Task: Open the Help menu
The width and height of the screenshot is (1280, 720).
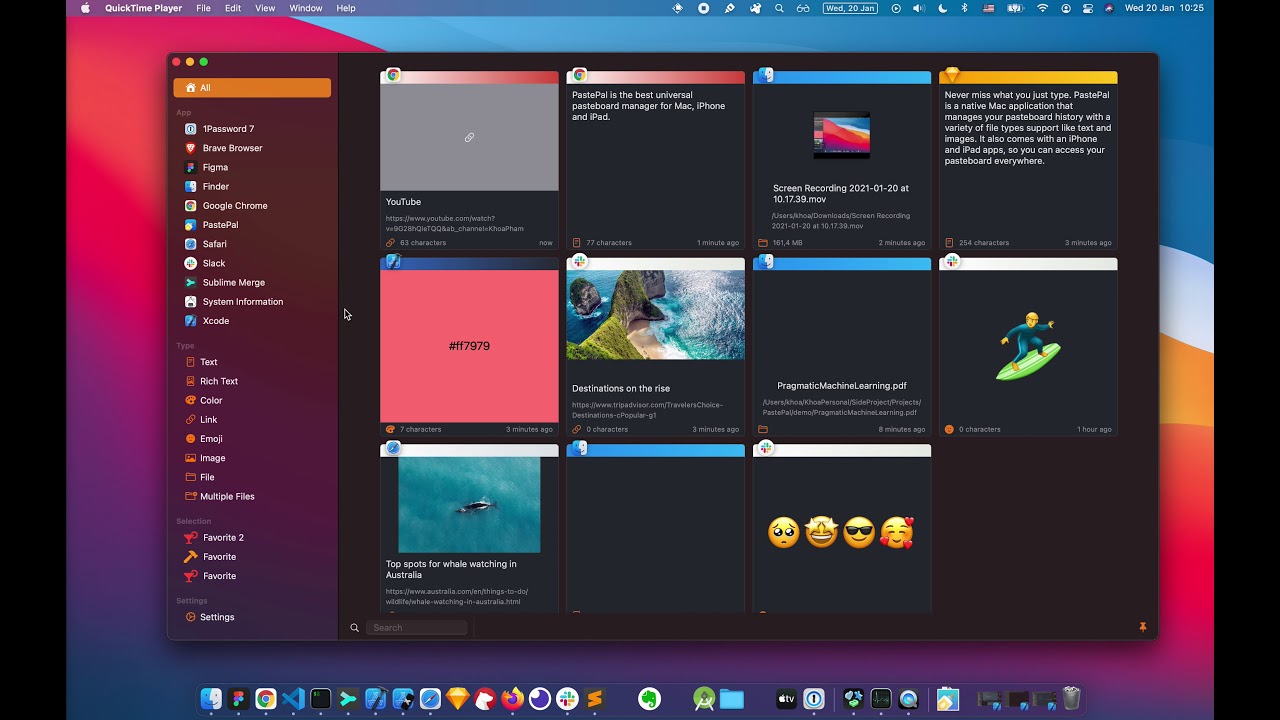Action: (346, 8)
